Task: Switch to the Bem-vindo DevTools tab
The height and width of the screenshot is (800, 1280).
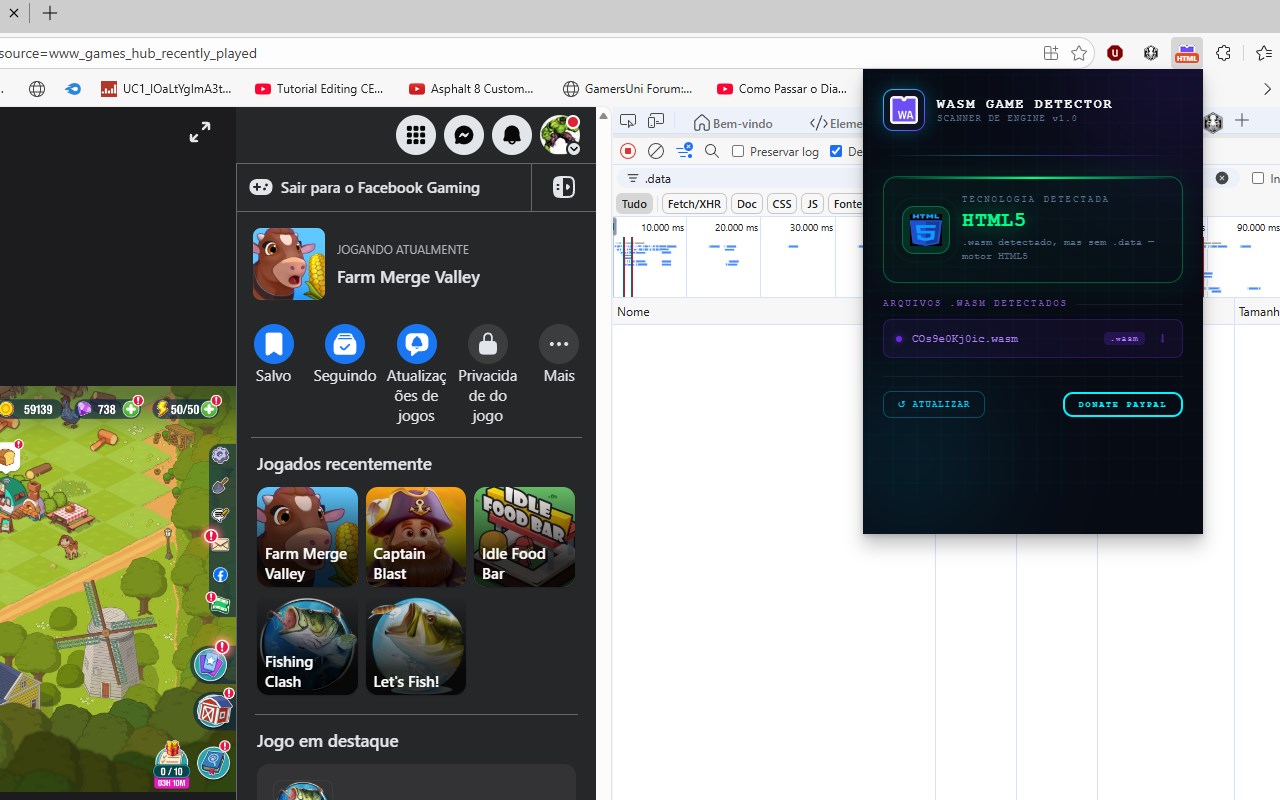Action: click(734, 123)
